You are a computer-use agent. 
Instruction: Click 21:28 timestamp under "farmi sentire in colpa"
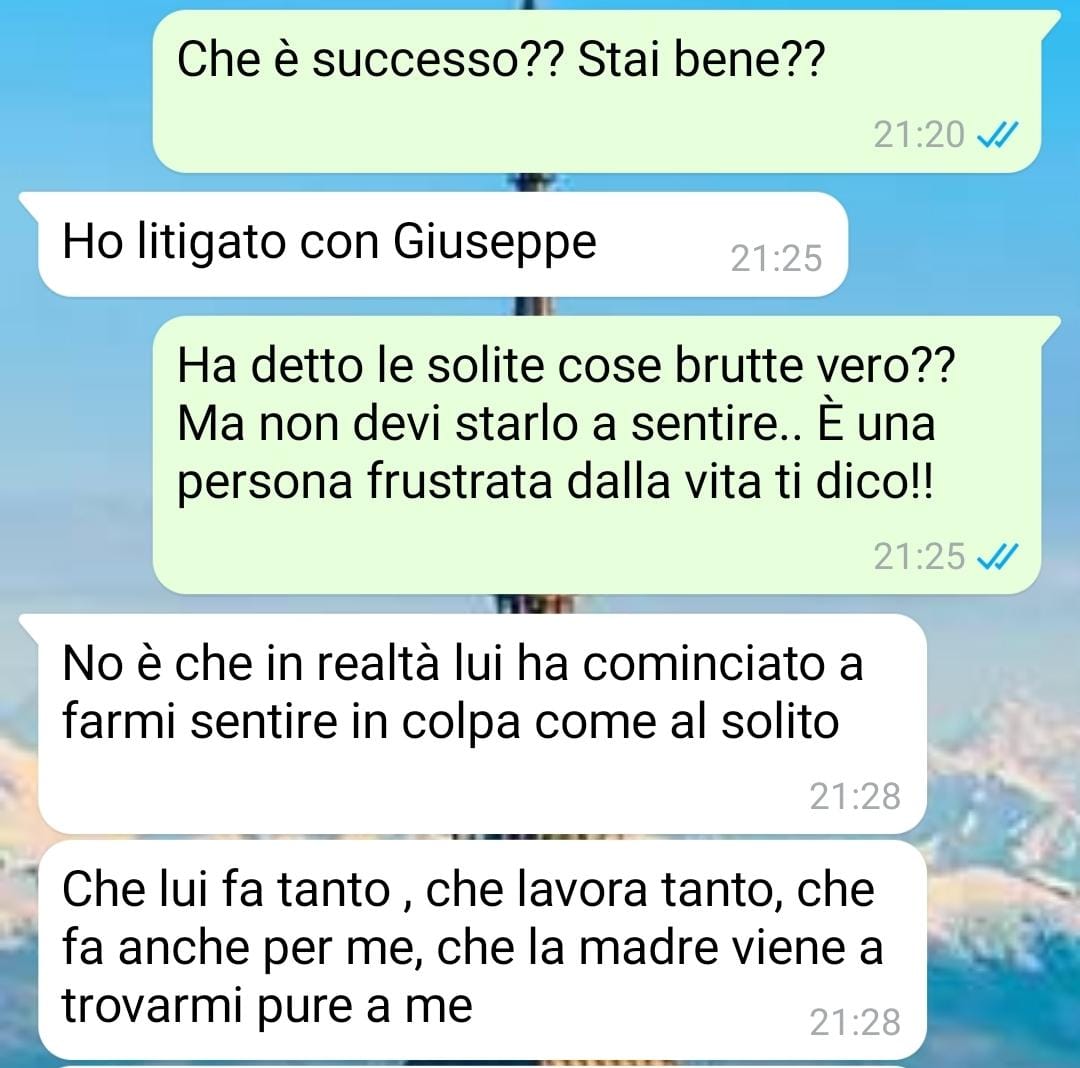point(855,796)
